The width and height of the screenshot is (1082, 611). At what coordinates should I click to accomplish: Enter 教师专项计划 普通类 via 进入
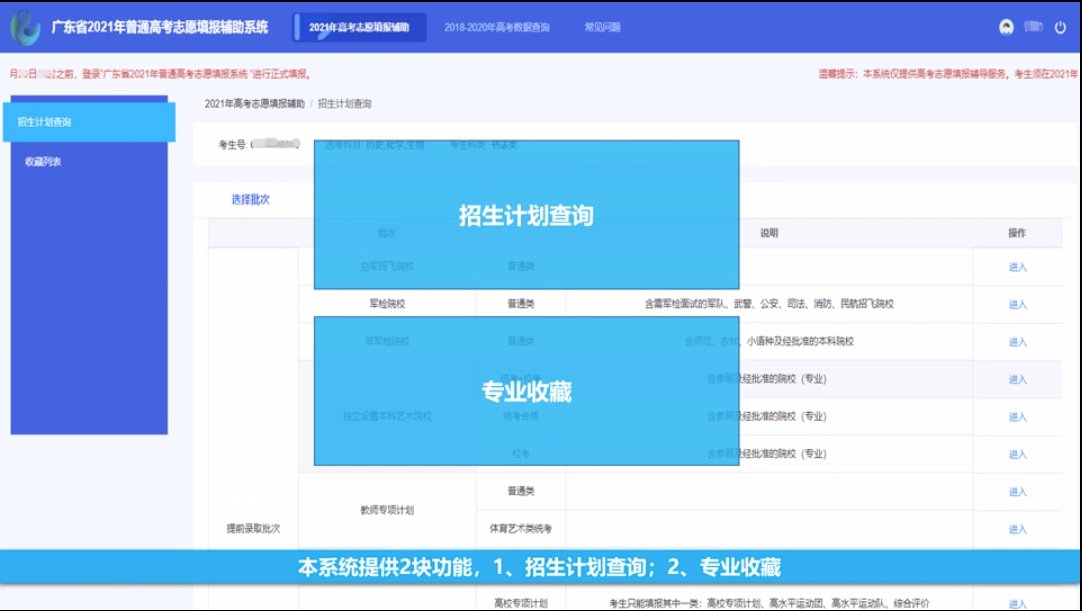click(1017, 492)
